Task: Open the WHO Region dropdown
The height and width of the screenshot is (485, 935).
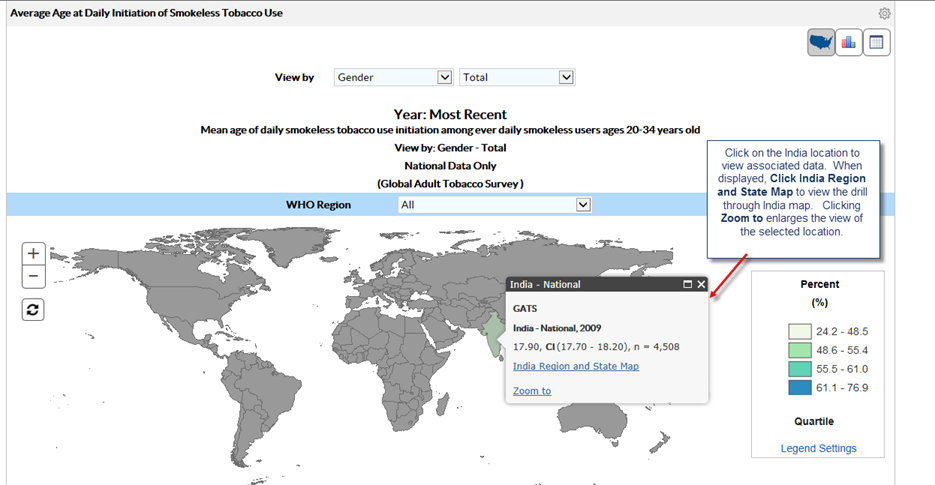Action: [x=494, y=204]
